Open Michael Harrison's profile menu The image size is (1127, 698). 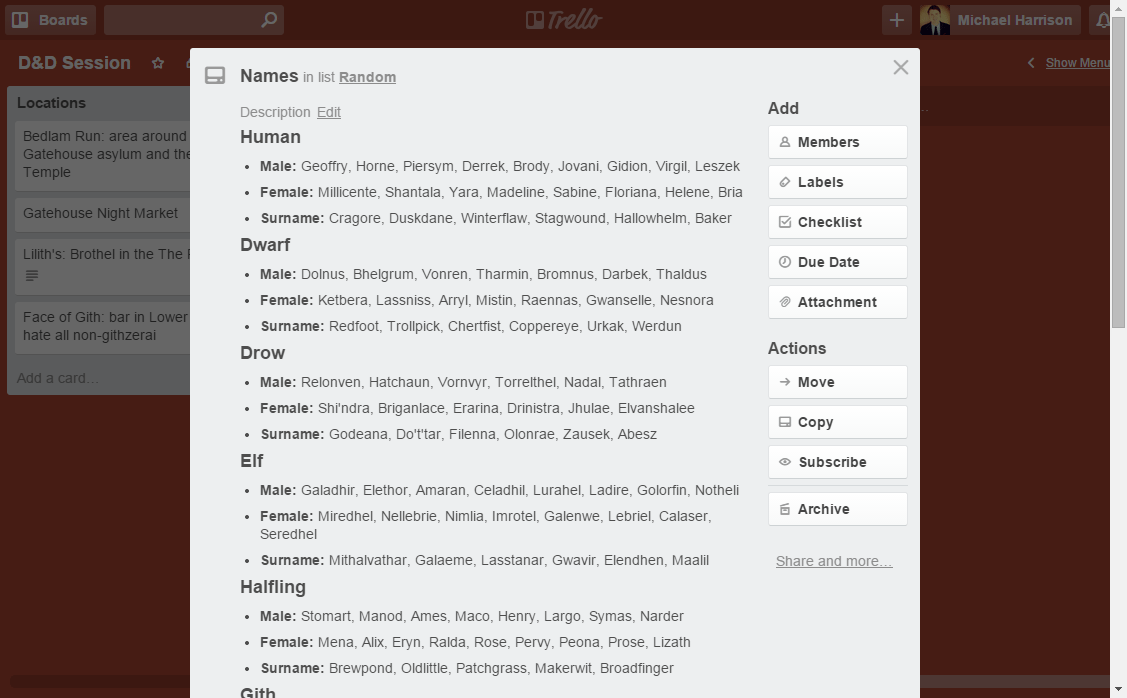coord(999,19)
